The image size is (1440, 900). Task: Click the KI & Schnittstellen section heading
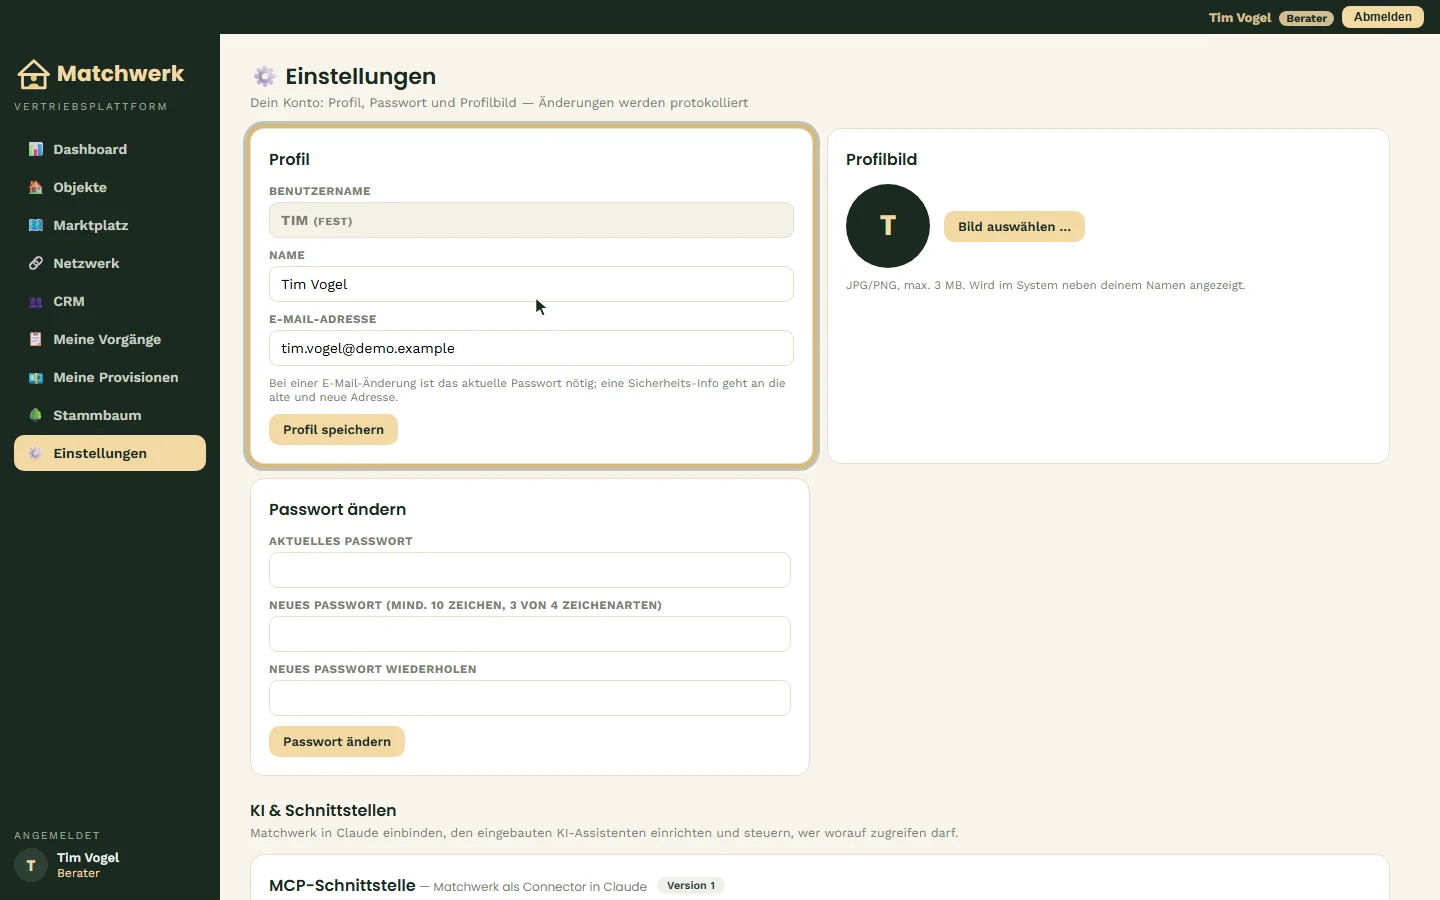click(x=323, y=810)
